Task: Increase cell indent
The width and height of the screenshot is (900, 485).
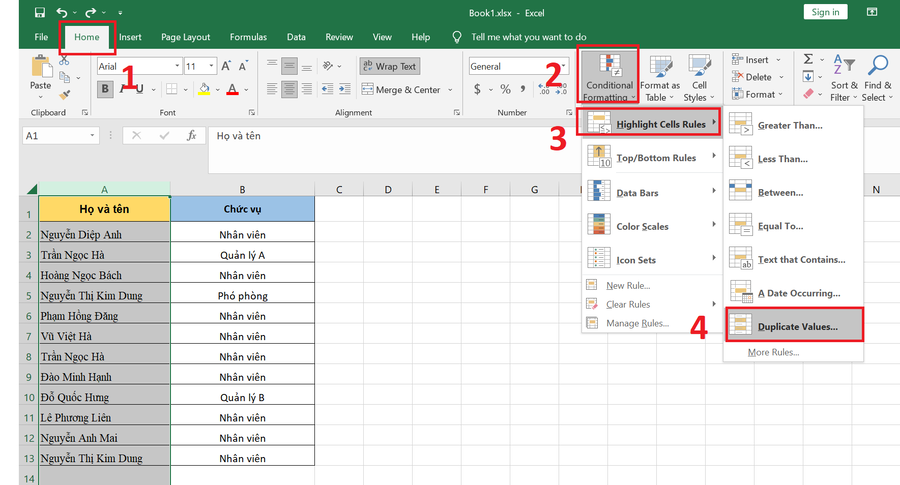Action: tap(344, 89)
